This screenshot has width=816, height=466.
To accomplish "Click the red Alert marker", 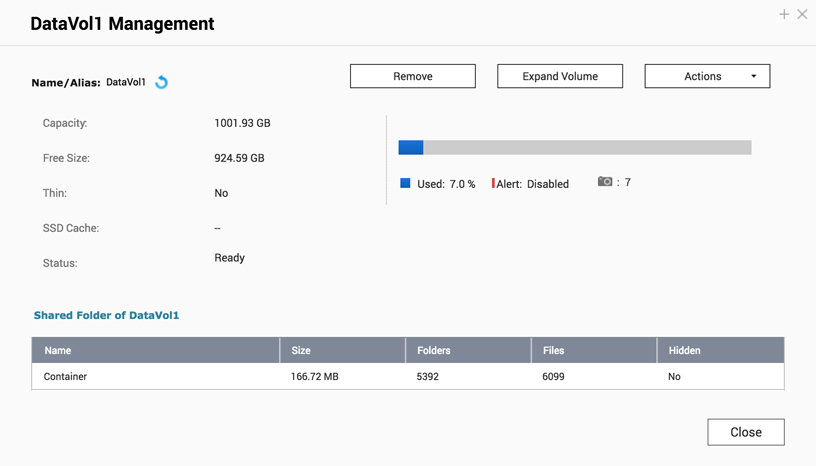I will pos(493,183).
